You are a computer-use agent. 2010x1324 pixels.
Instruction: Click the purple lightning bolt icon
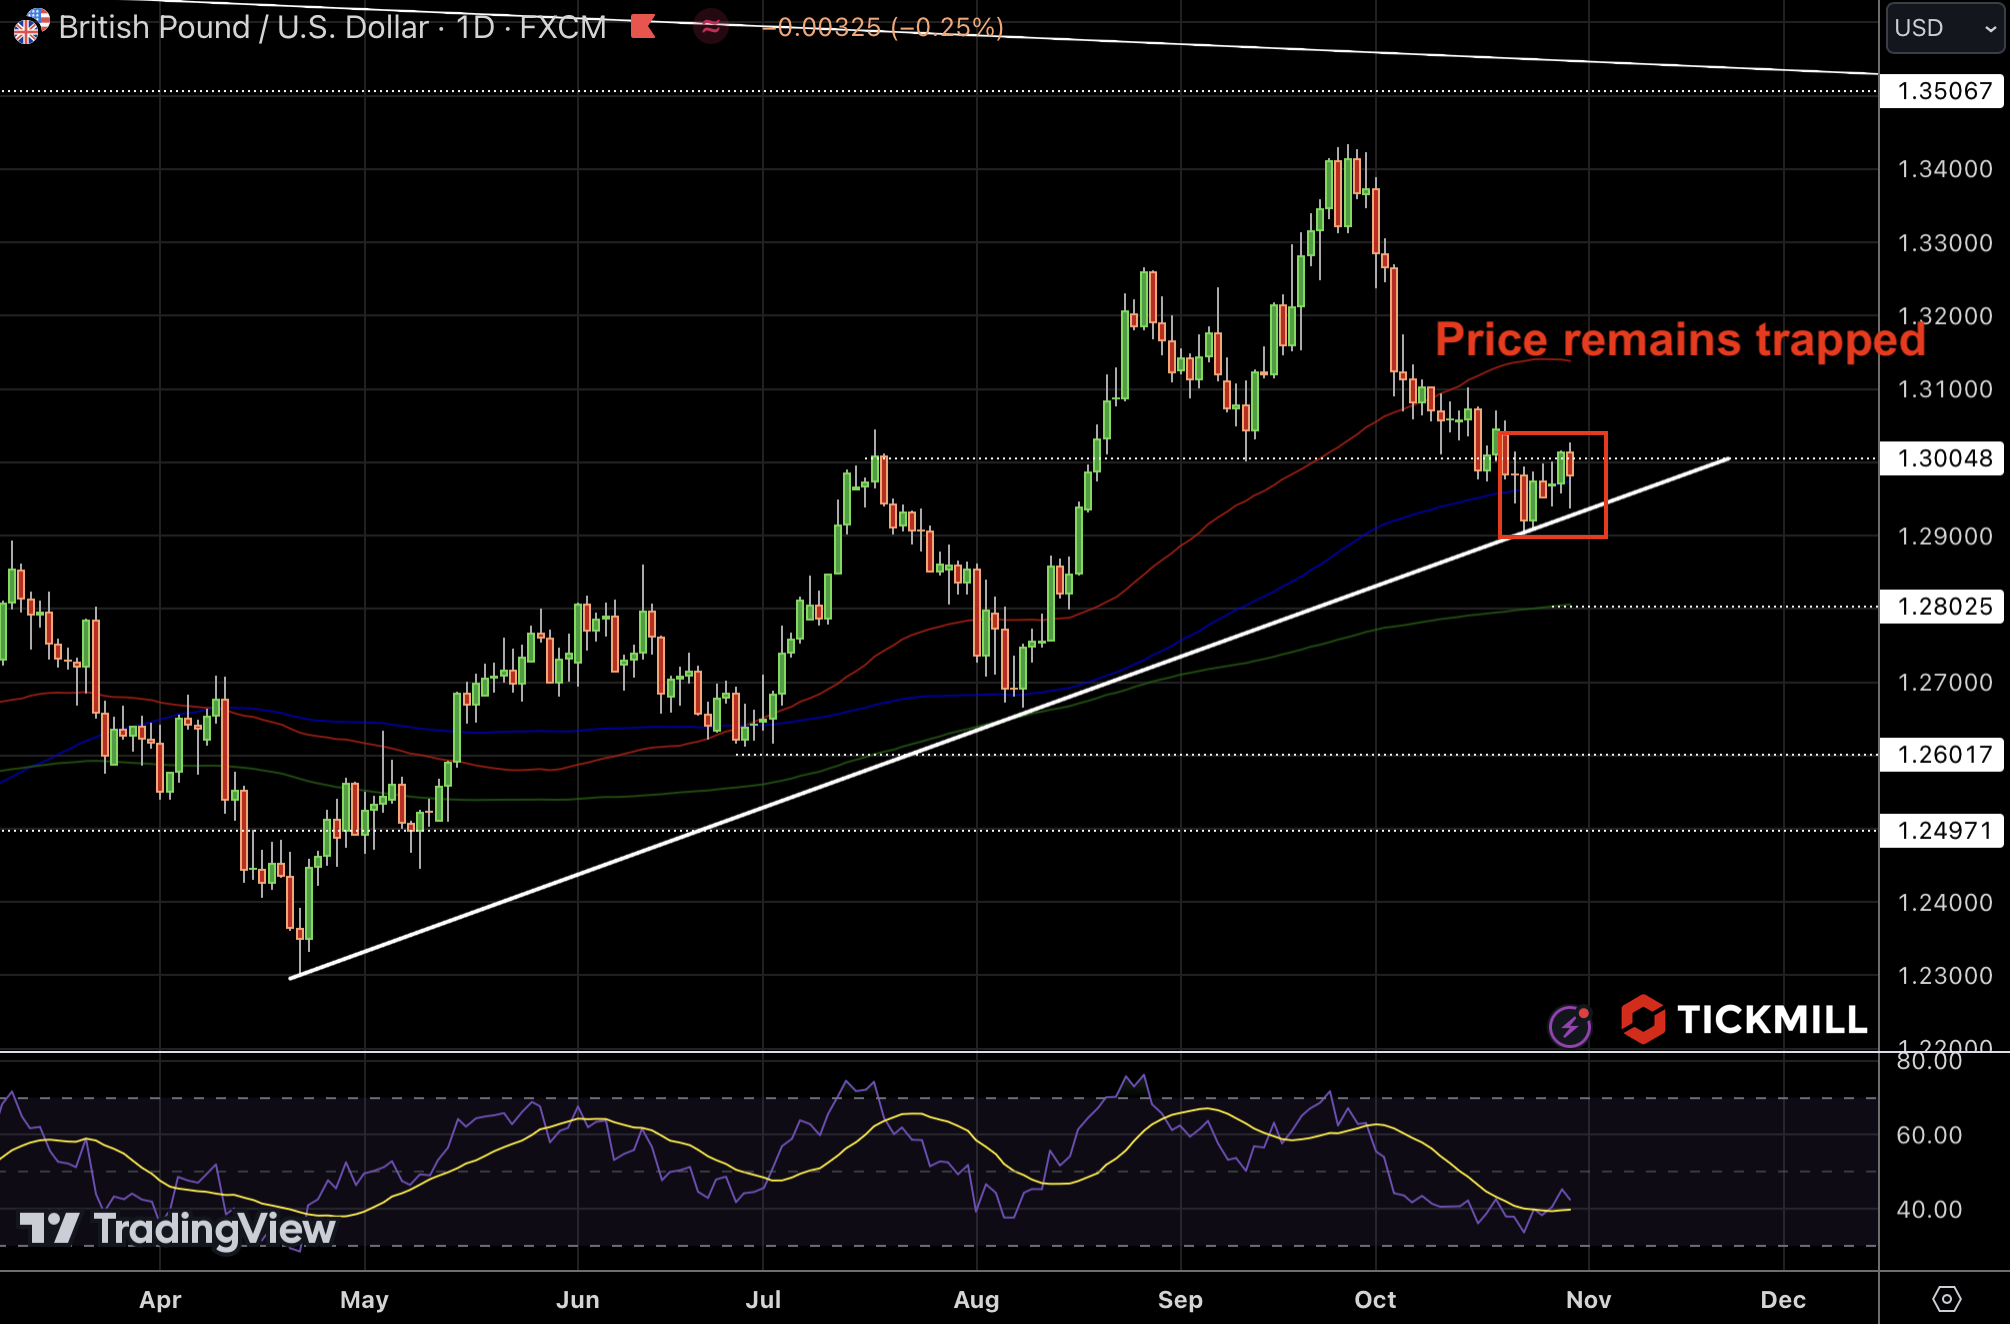point(1570,1025)
